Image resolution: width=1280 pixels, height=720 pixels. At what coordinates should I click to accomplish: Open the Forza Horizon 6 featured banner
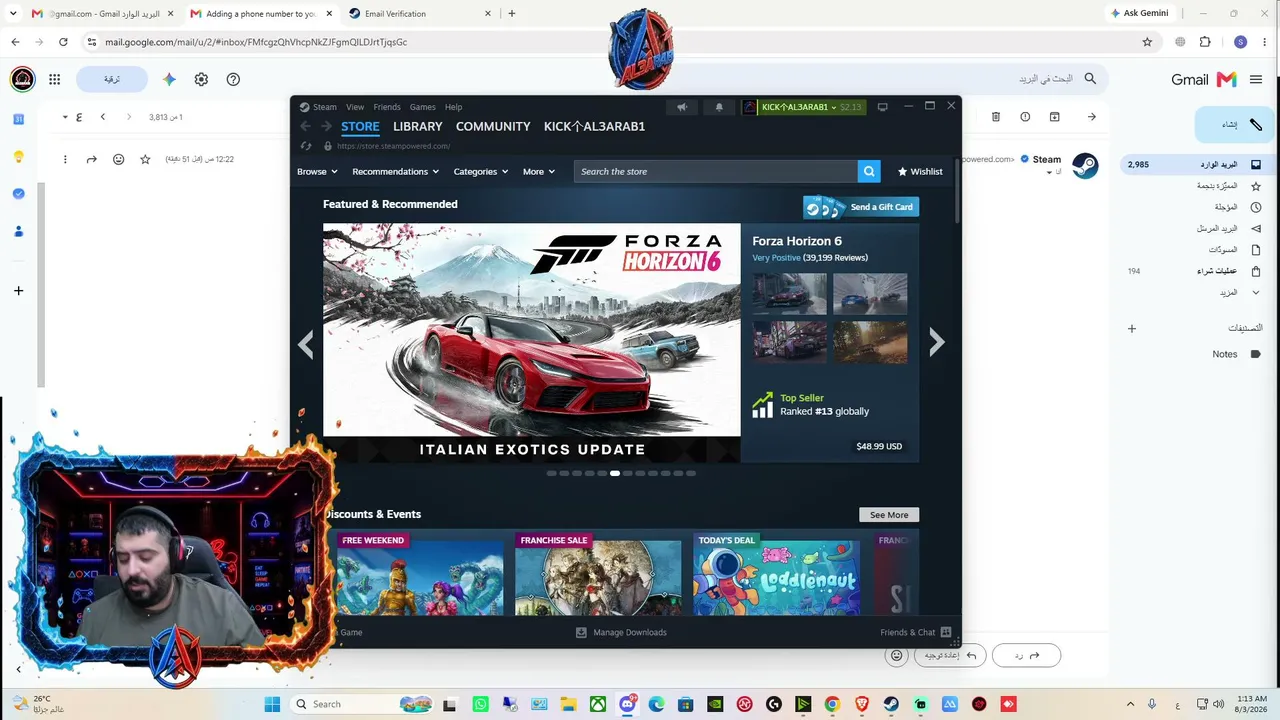pos(531,343)
